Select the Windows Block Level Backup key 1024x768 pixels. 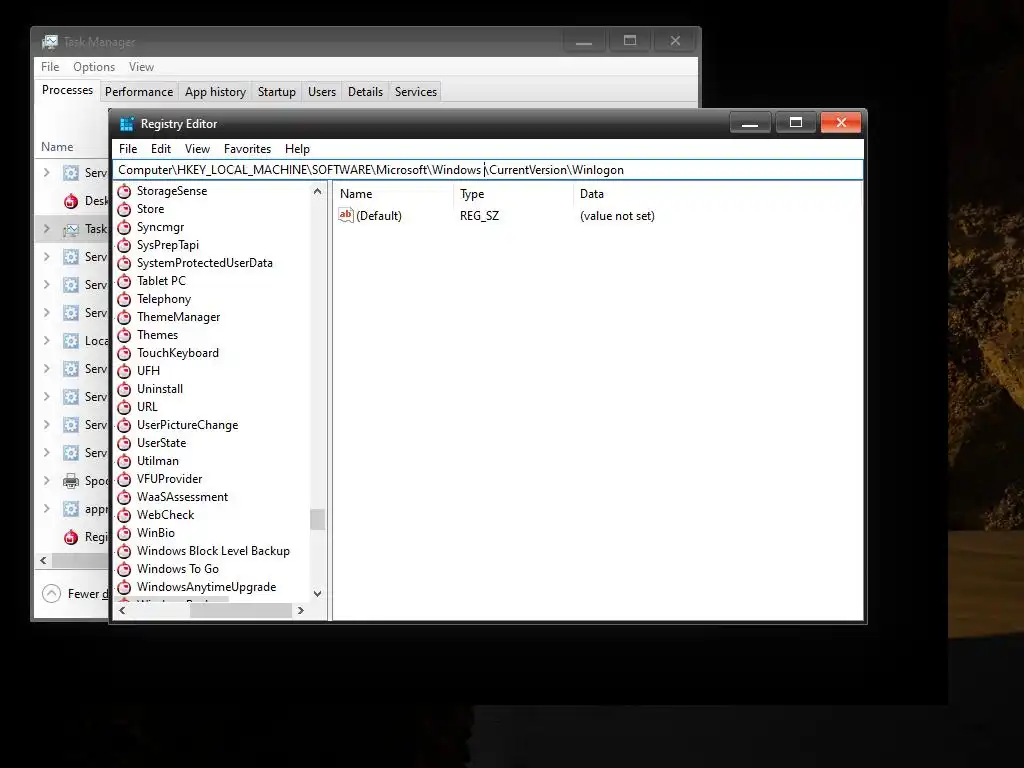pos(213,551)
